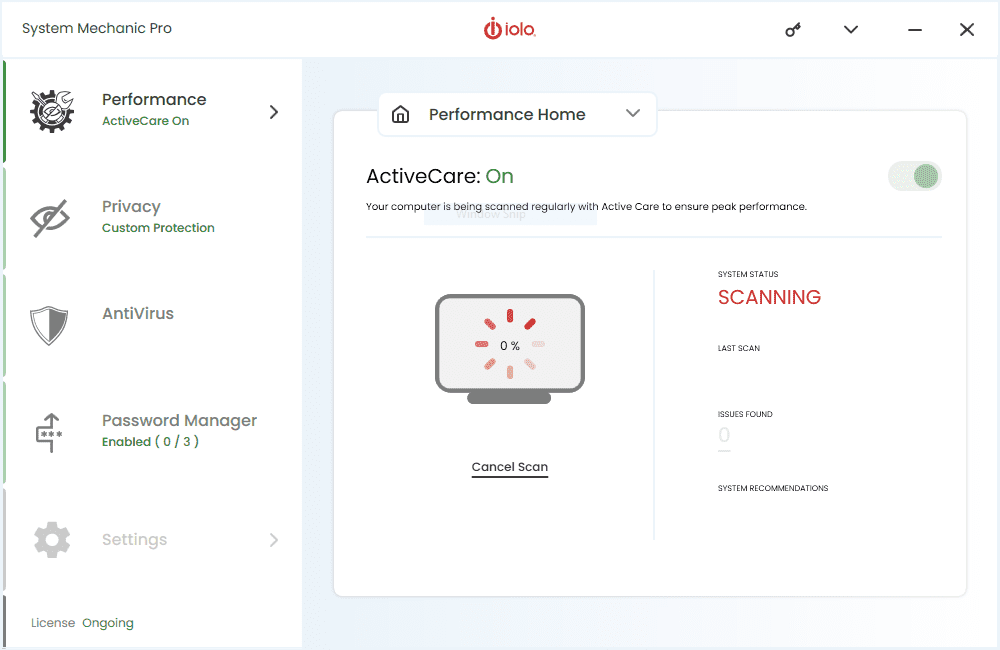Close the System Mechanic Pro window
The image size is (1000, 650).
pyautogui.click(x=967, y=29)
